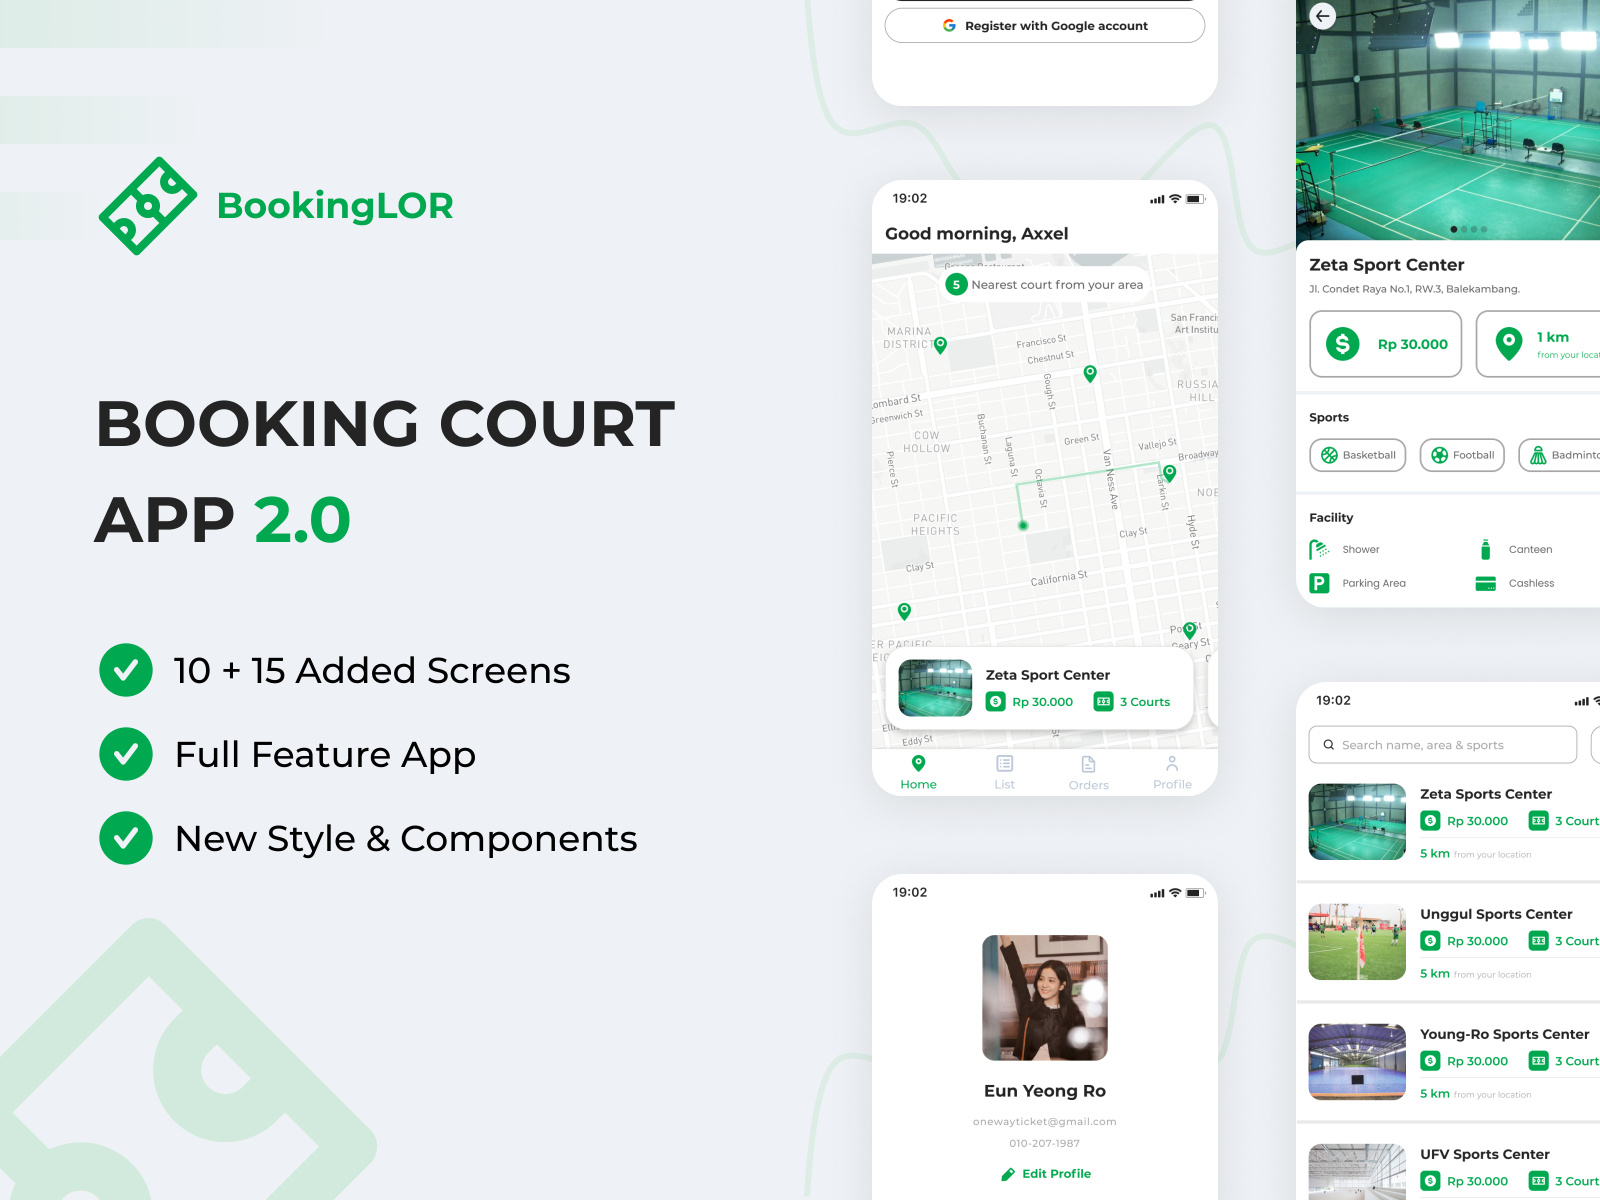Click the checkmark beside New Style & Components

click(126, 838)
